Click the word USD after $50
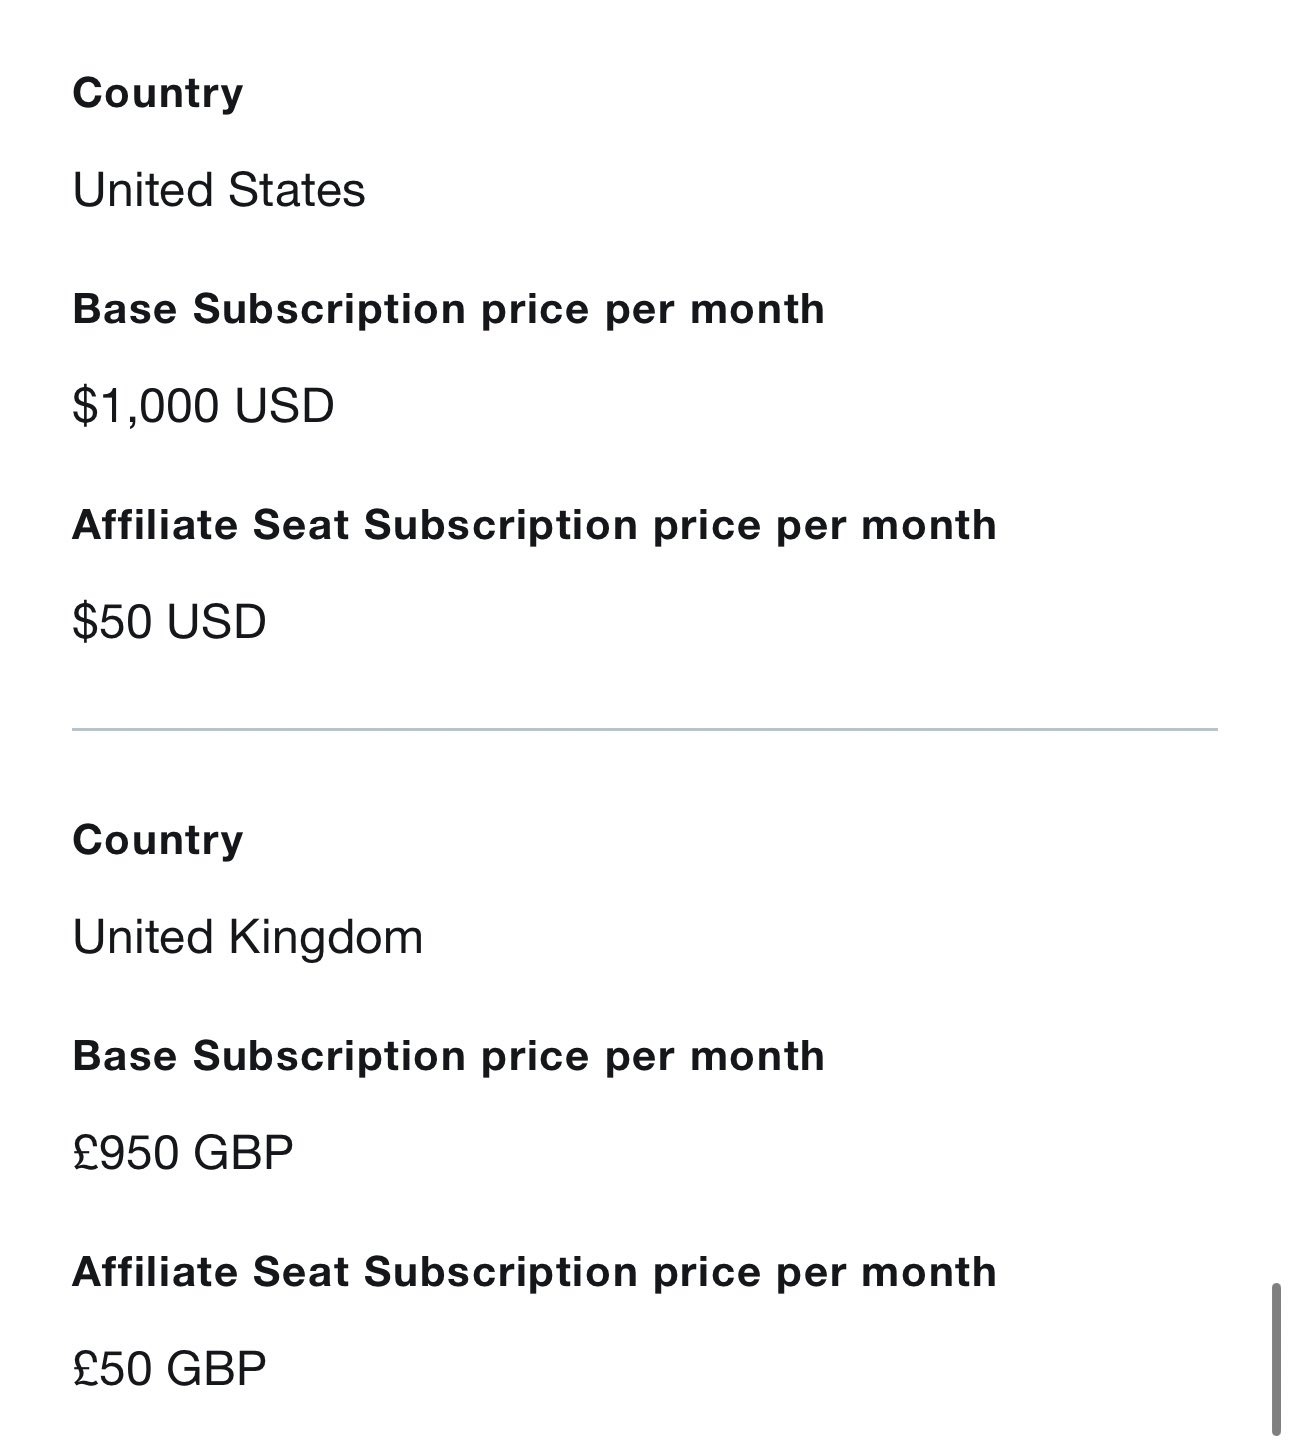This screenshot has width=1289, height=1456. pos(217,621)
